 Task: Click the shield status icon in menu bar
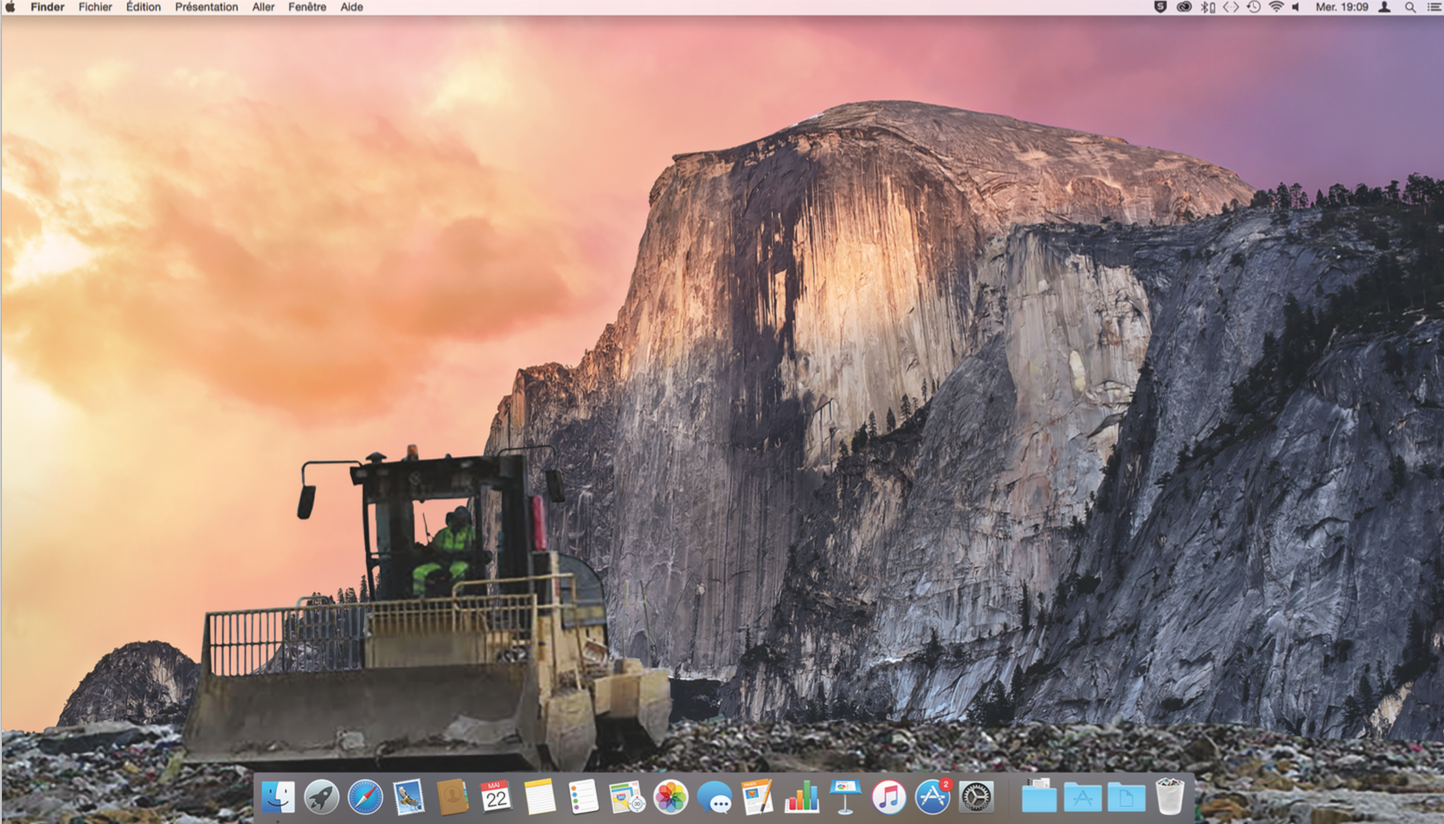pos(1160,7)
